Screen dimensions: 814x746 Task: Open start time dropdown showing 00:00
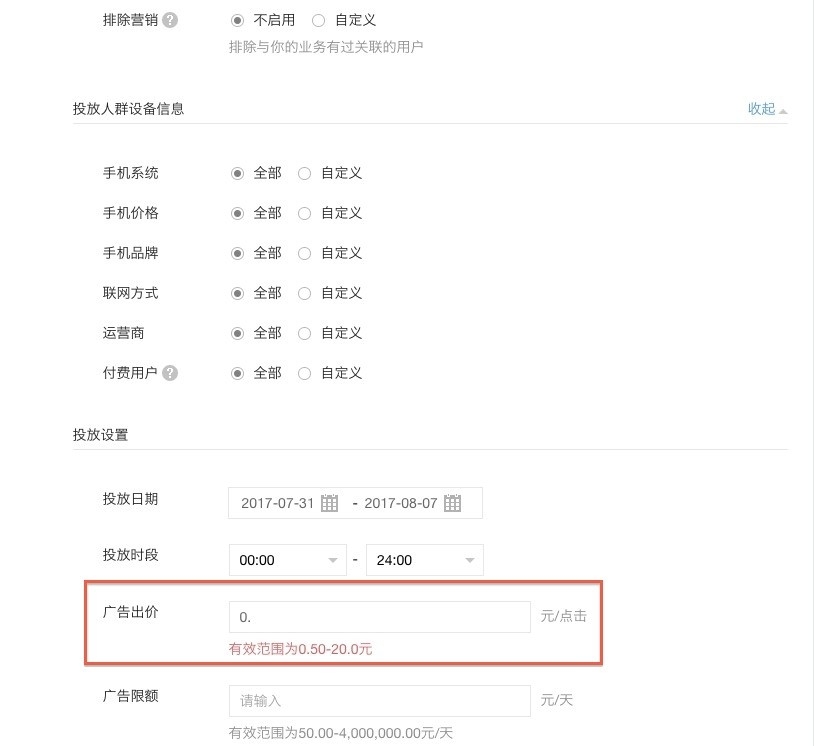click(x=287, y=560)
